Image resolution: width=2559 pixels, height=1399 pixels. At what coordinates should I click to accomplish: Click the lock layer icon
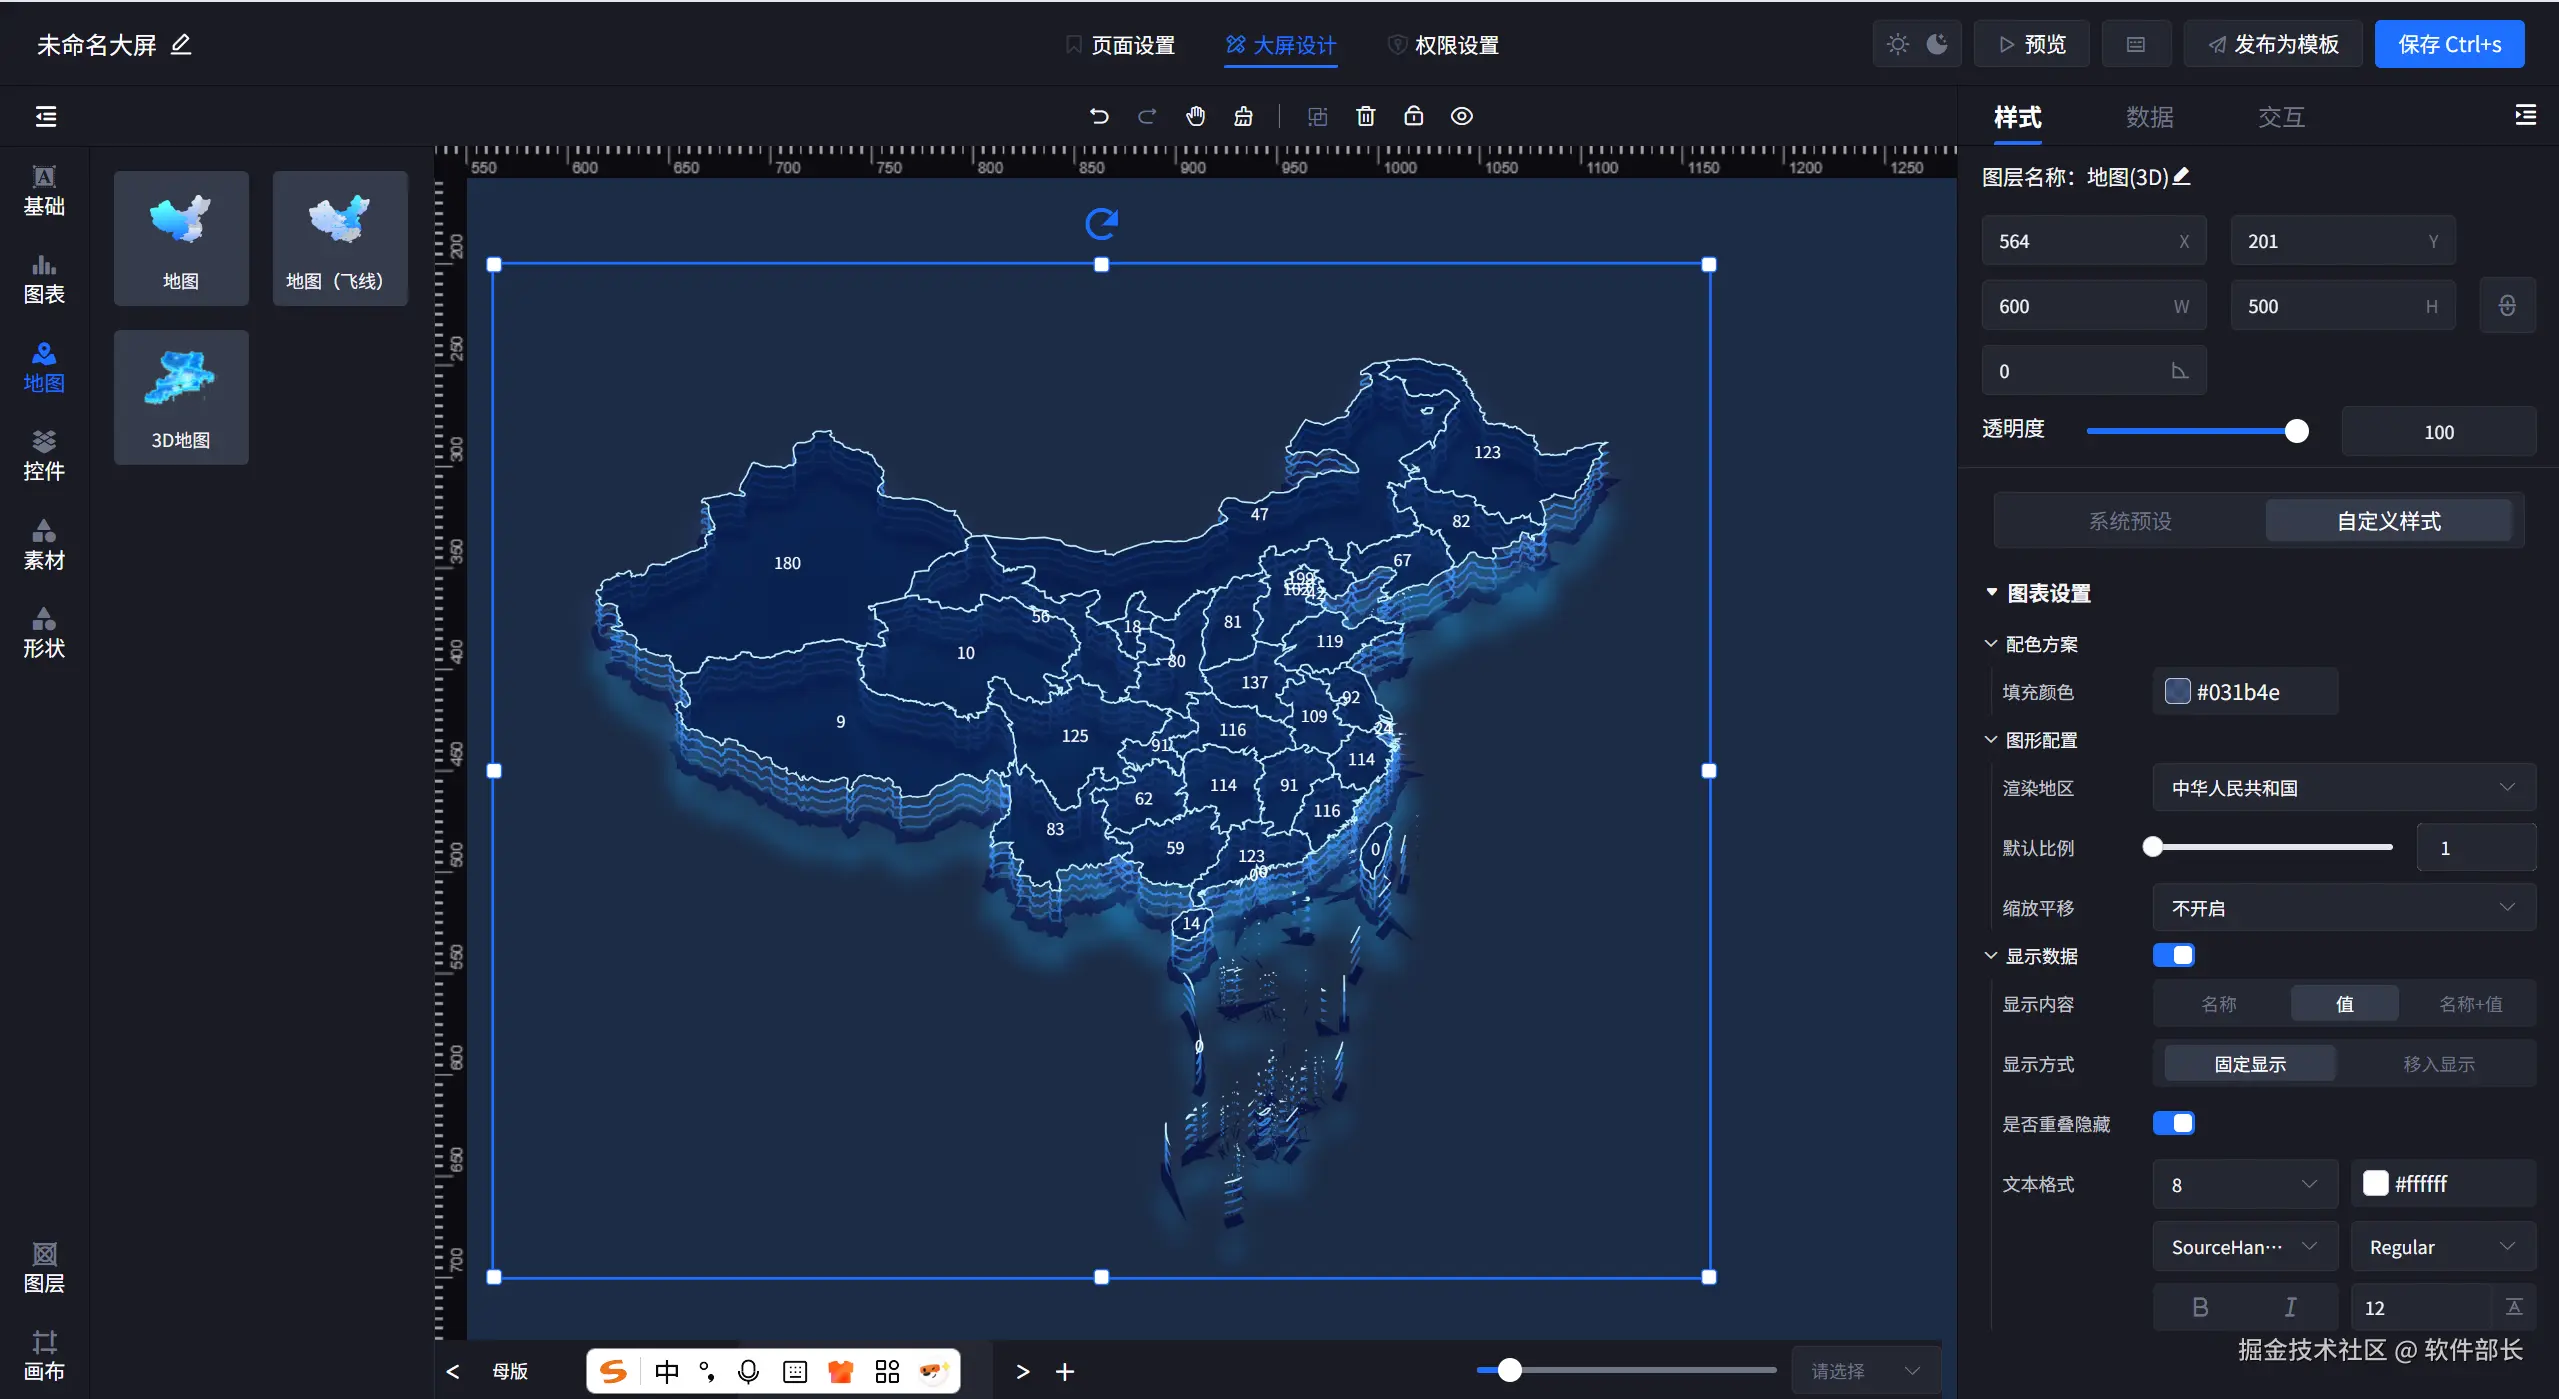1413,116
